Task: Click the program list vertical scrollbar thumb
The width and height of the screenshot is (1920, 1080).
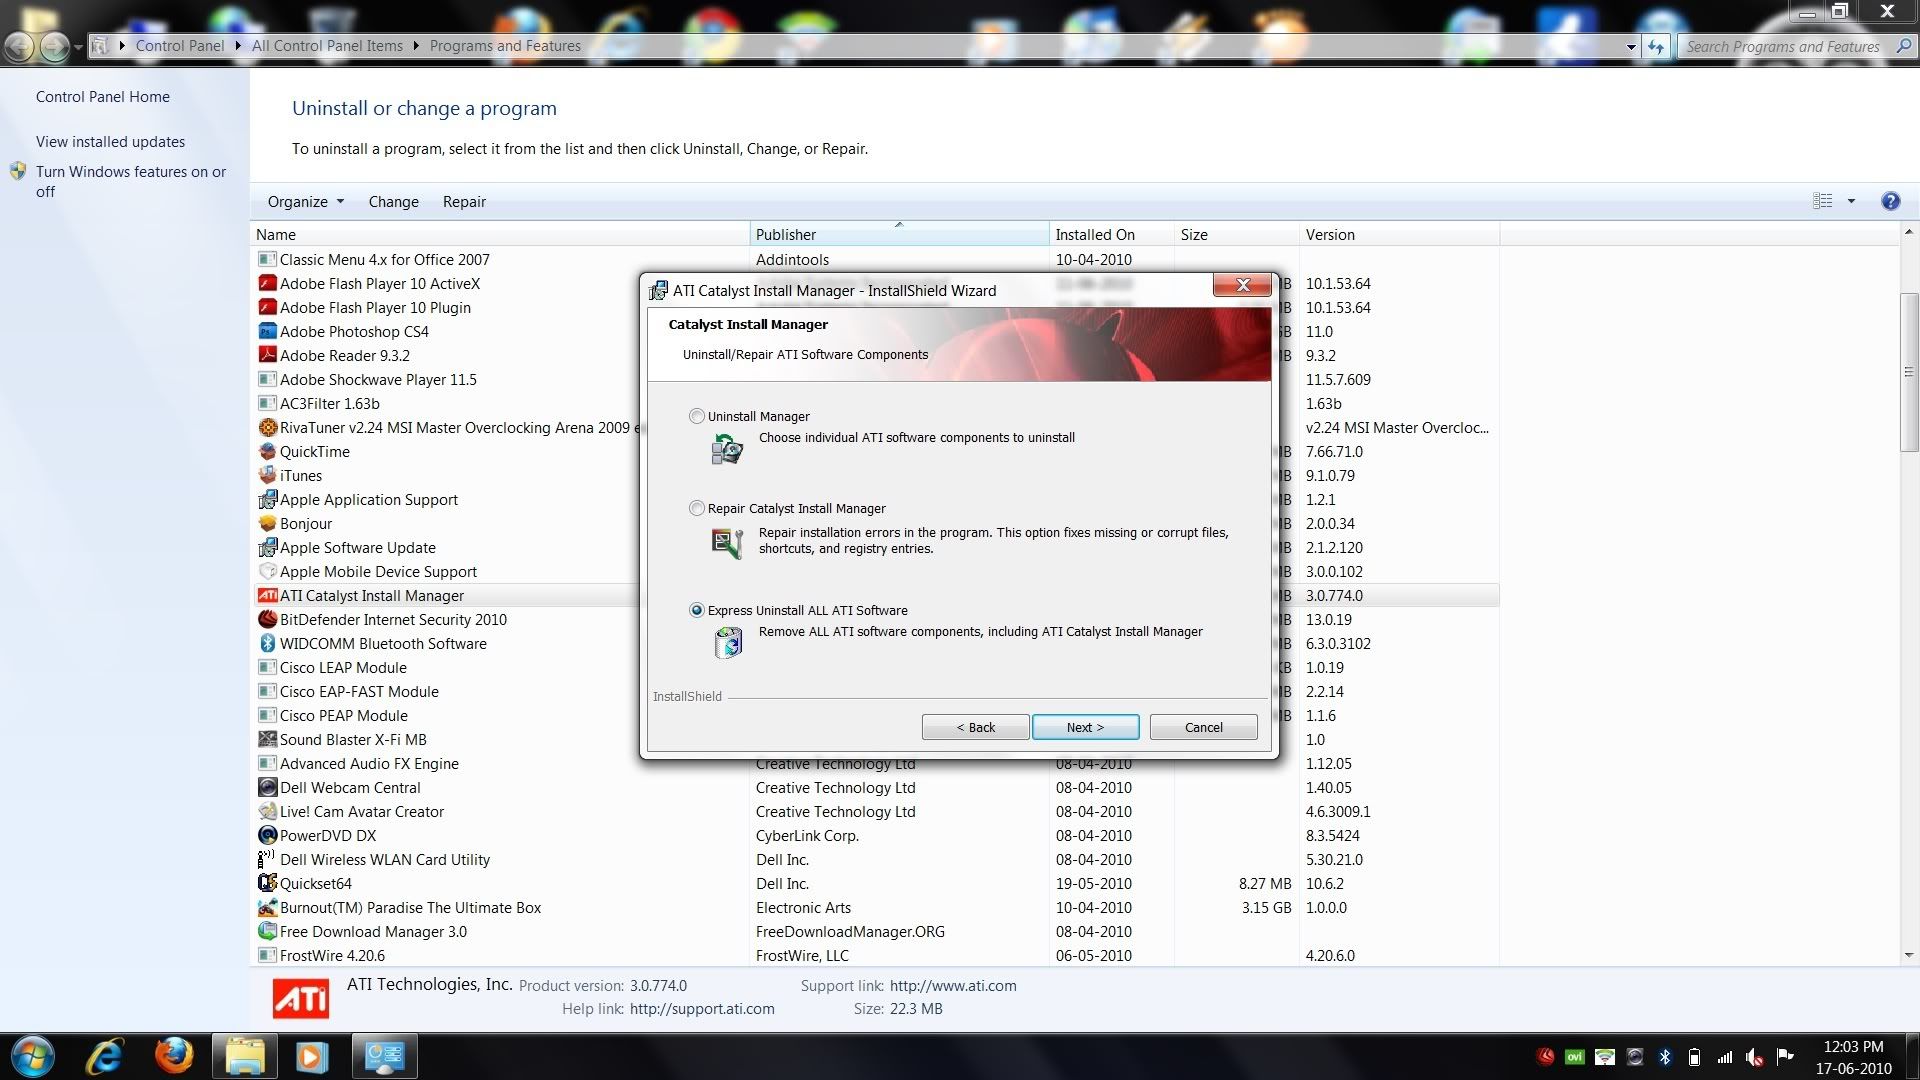Action: coord(1908,372)
